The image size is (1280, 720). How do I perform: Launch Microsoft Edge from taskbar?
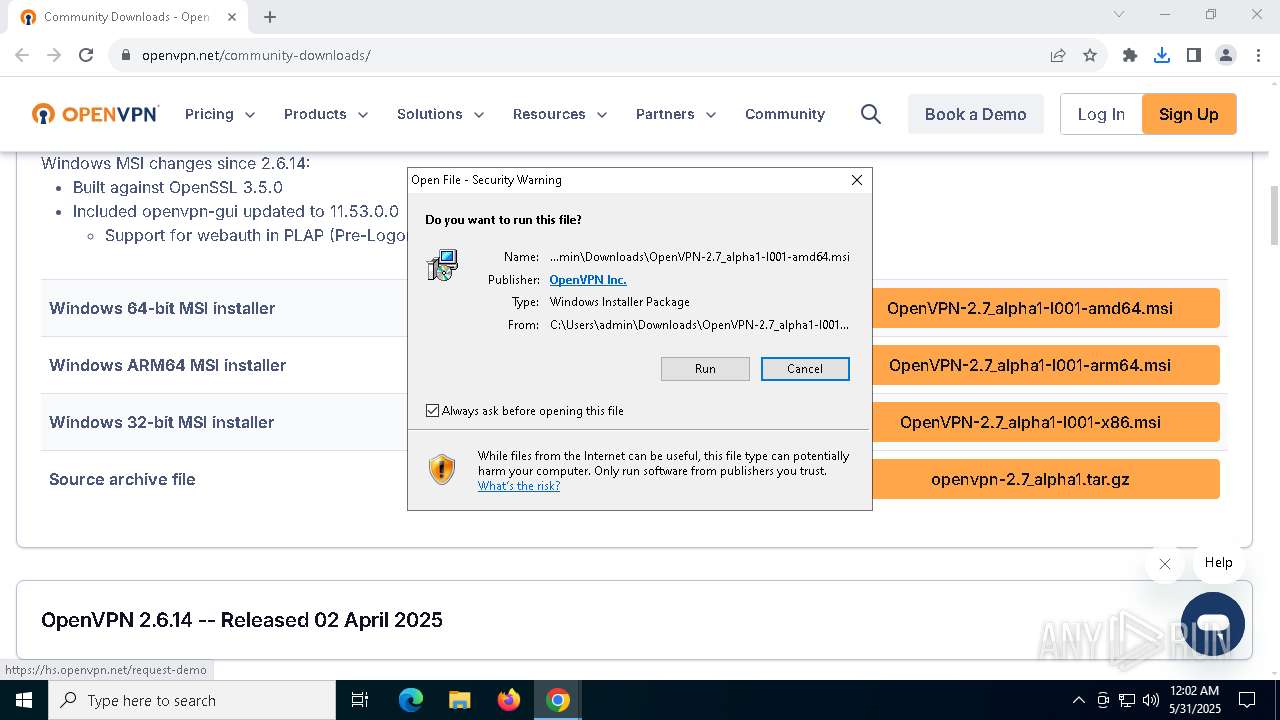pyautogui.click(x=411, y=700)
